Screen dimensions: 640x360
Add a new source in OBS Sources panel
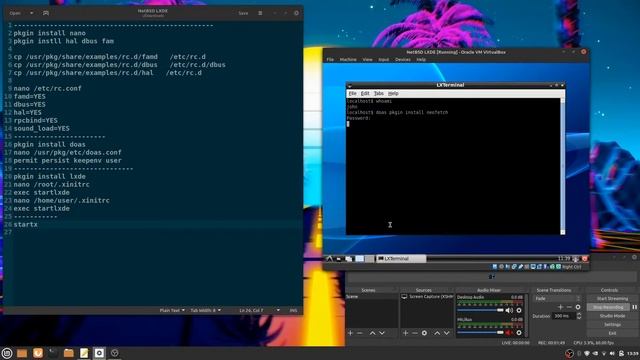[x=405, y=333]
